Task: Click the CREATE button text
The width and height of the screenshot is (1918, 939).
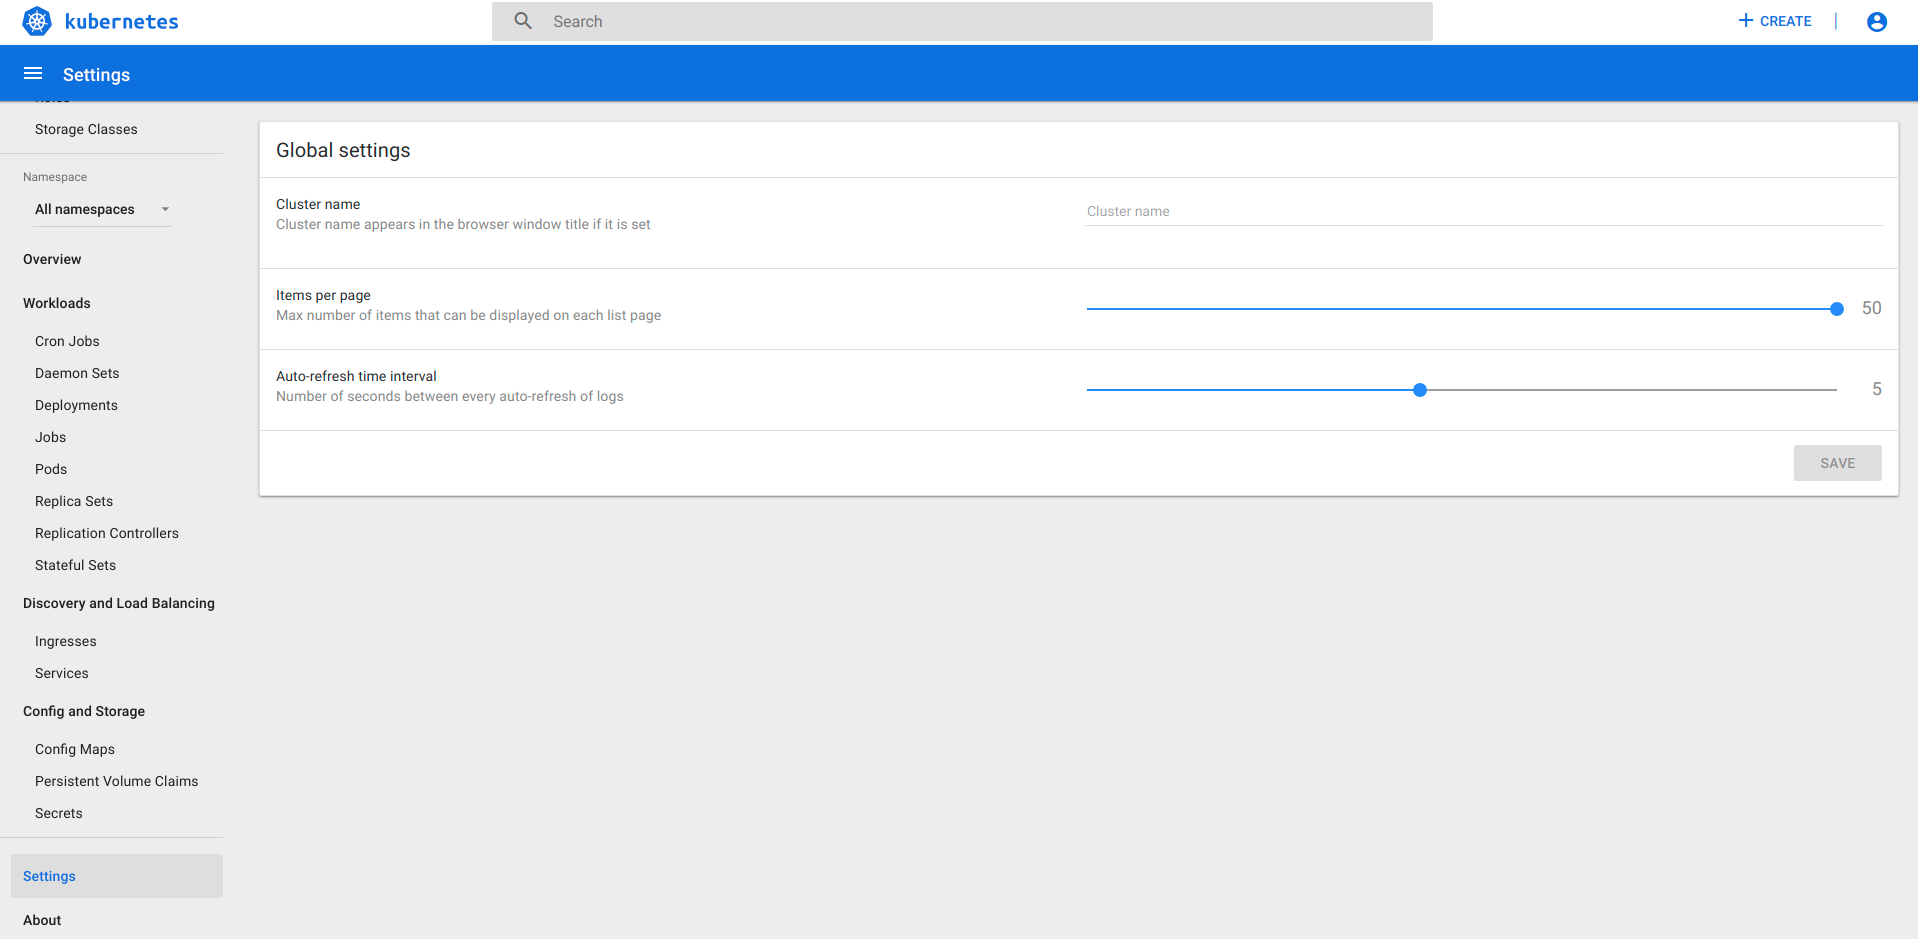Action: 1785,21
